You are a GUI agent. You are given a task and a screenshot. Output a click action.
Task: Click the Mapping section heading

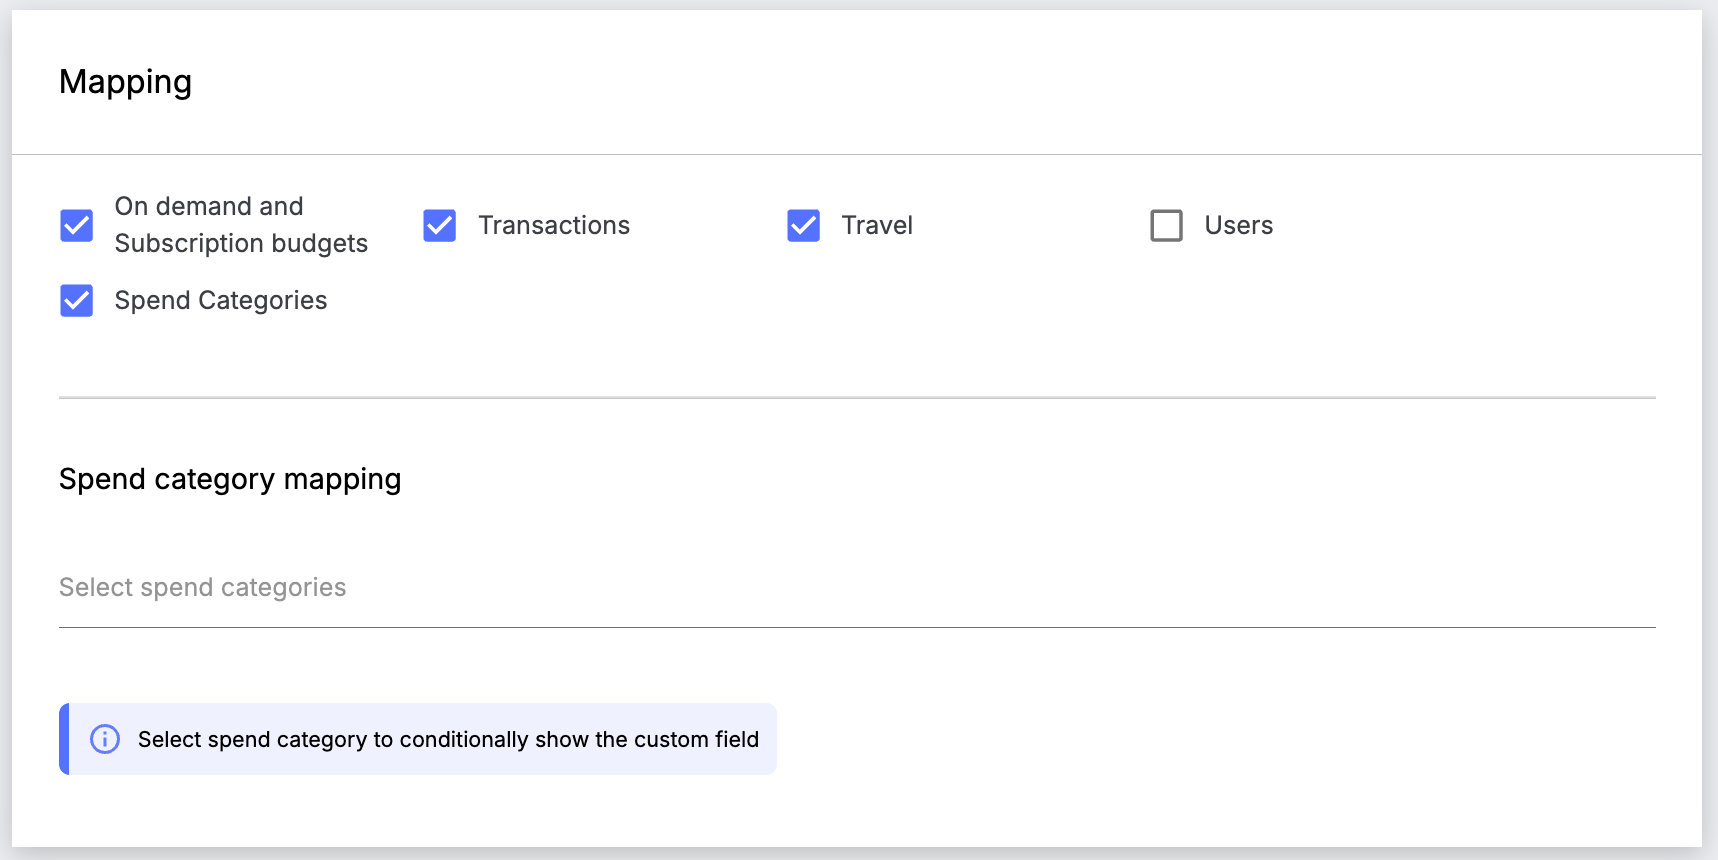[125, 82]
